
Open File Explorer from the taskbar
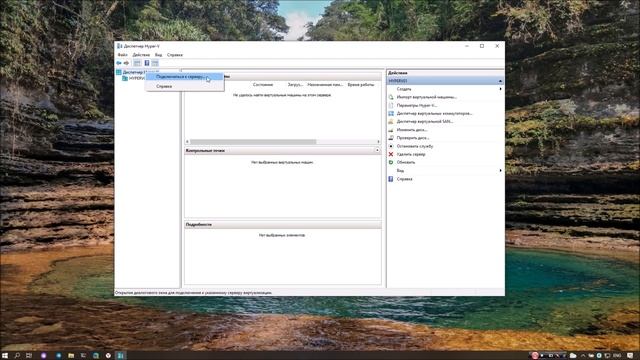(x=71, y=356)
